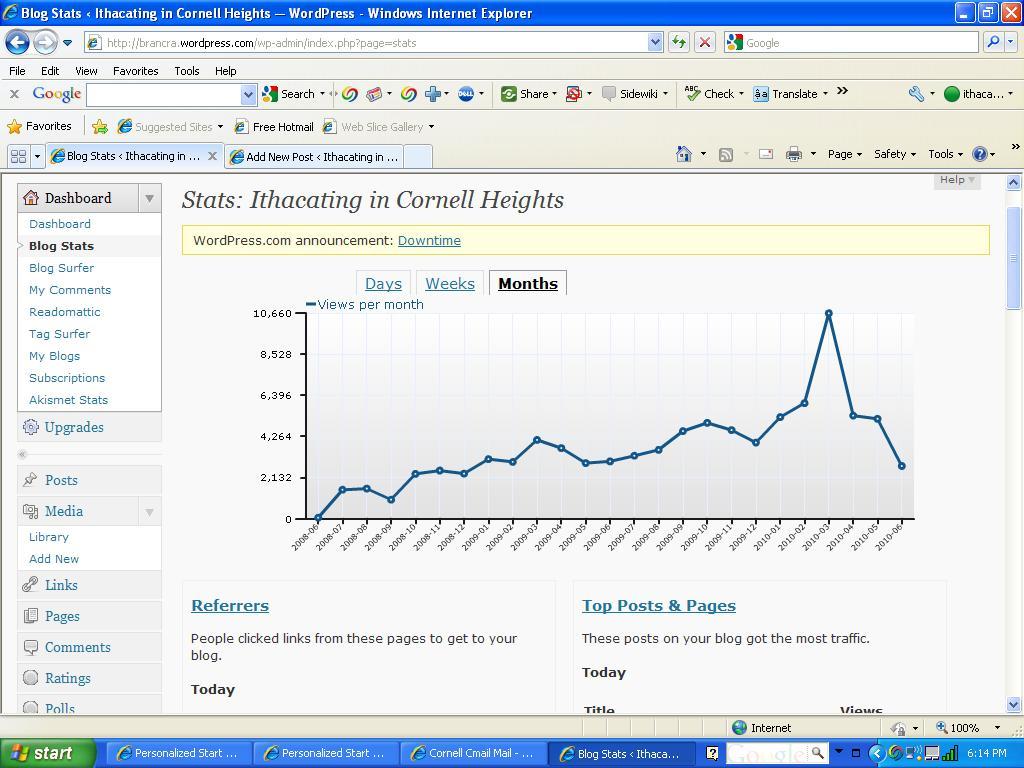1024x768 pixels.
Task: Switch chart to Days view
Action: click(383, 284)
